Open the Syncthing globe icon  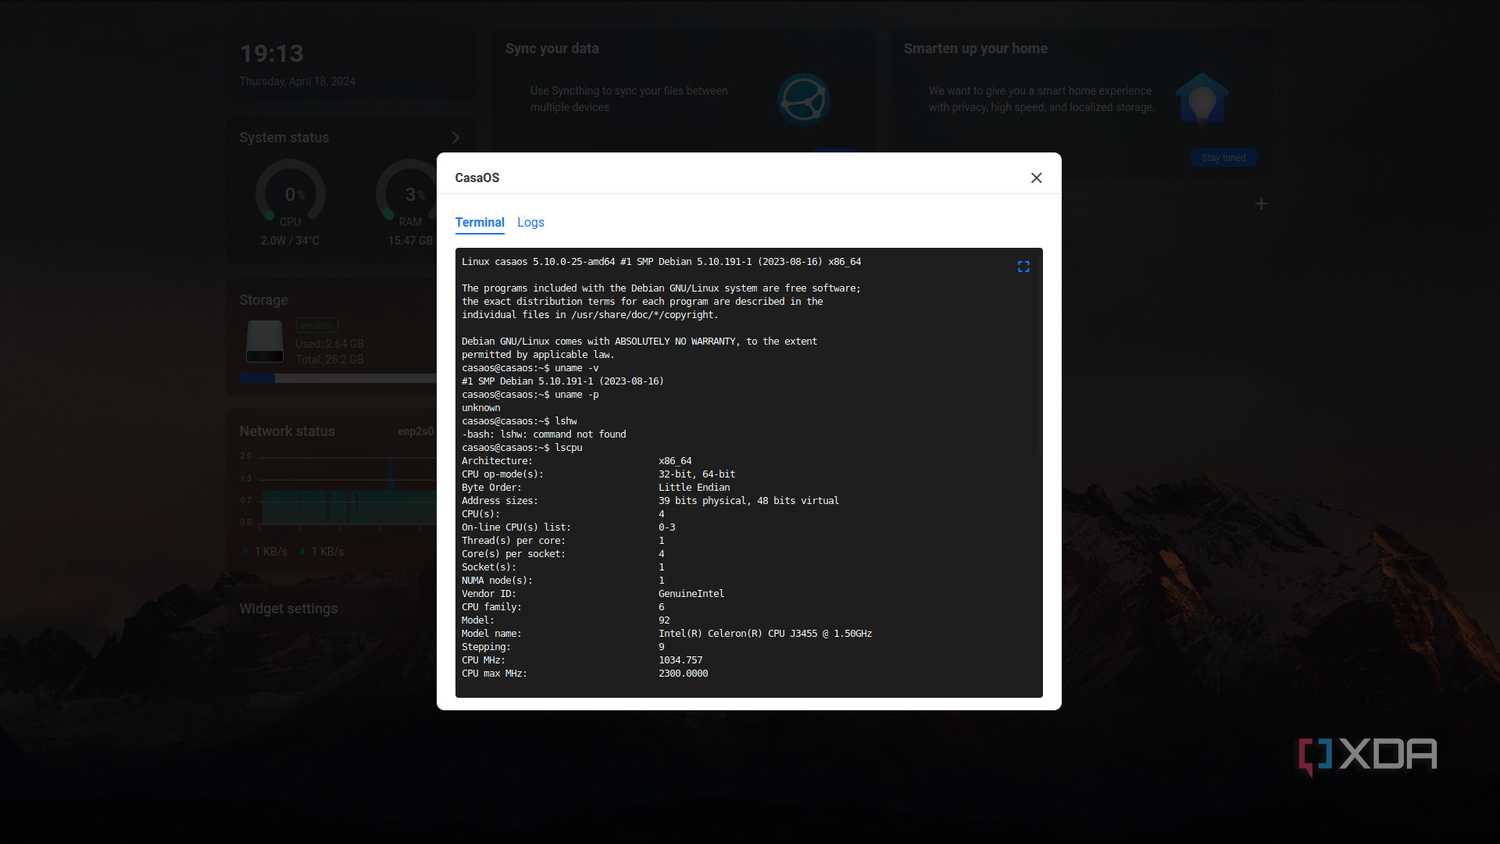[803, 99]
